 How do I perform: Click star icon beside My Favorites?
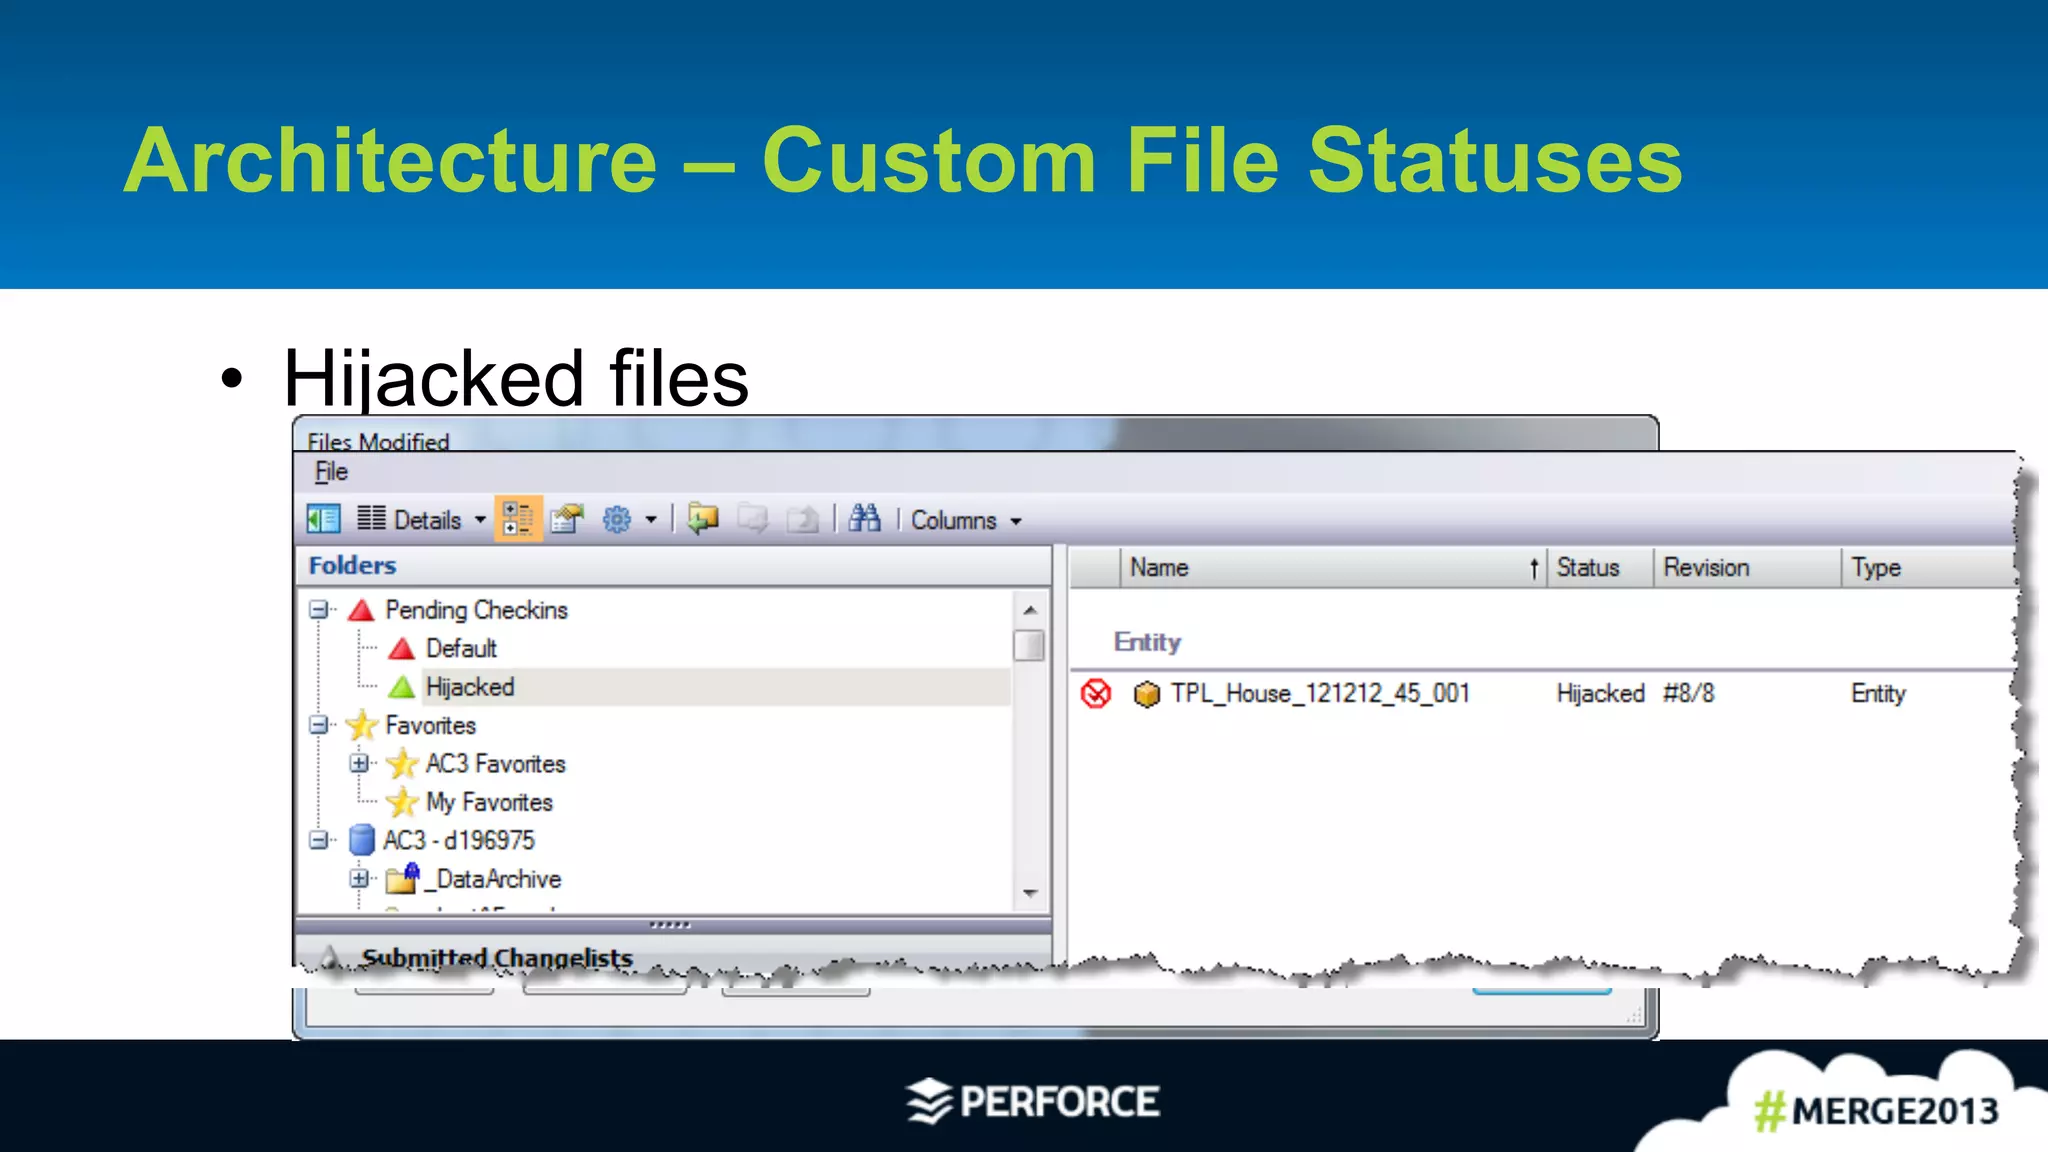402,802
